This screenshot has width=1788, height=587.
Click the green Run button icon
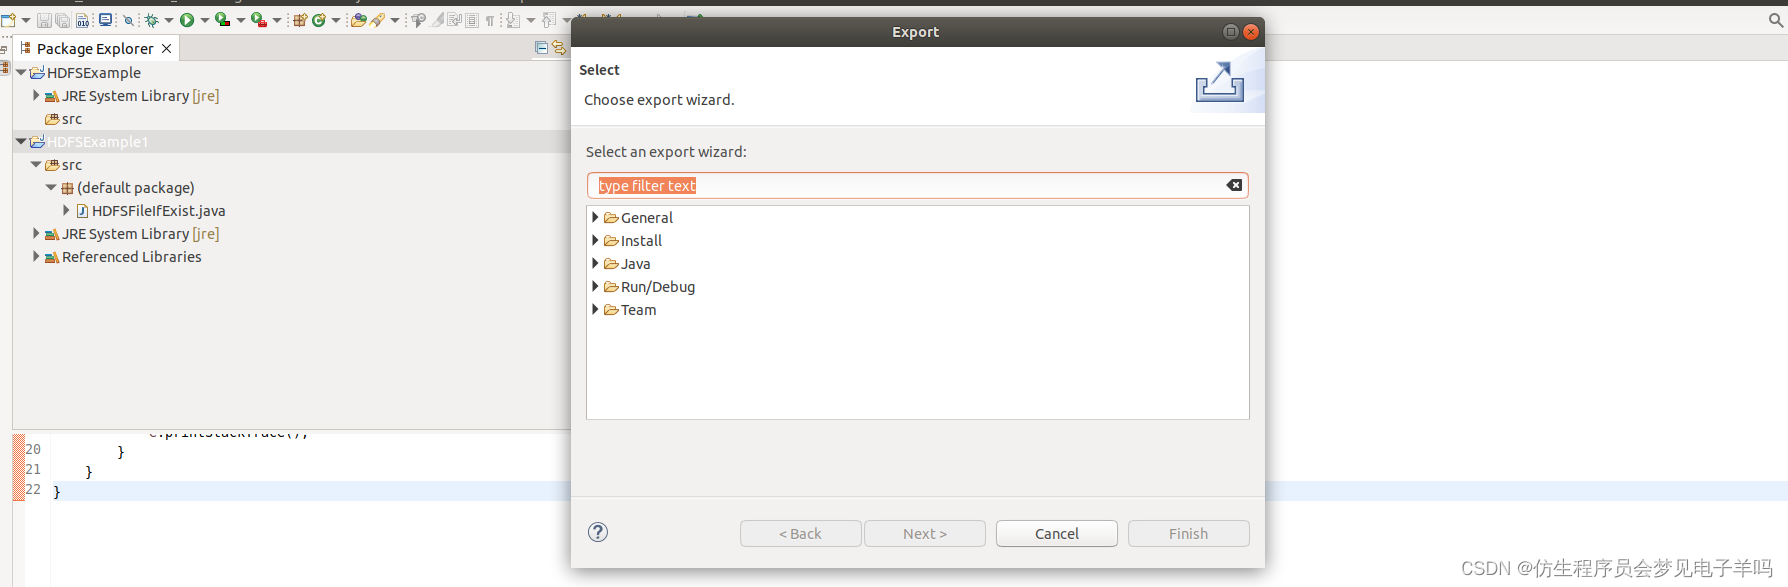tap(187, 20)
